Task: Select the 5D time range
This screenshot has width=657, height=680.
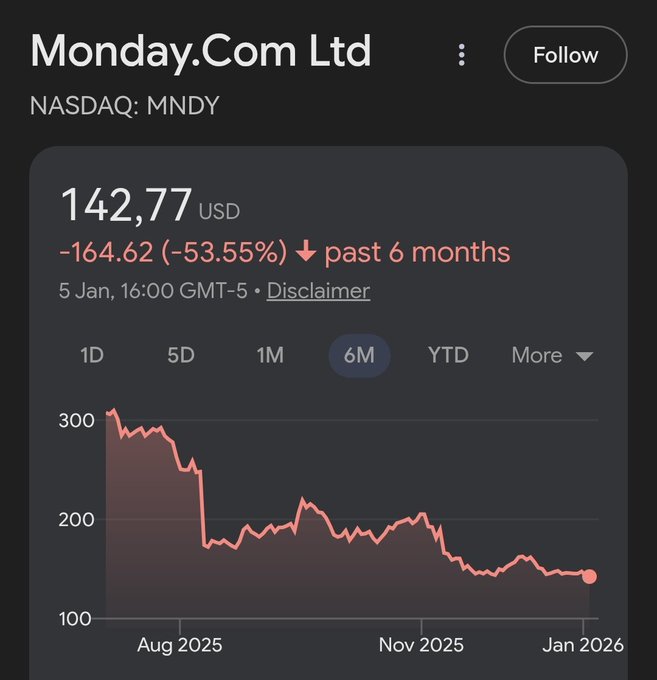Action: tap(181, 355)
